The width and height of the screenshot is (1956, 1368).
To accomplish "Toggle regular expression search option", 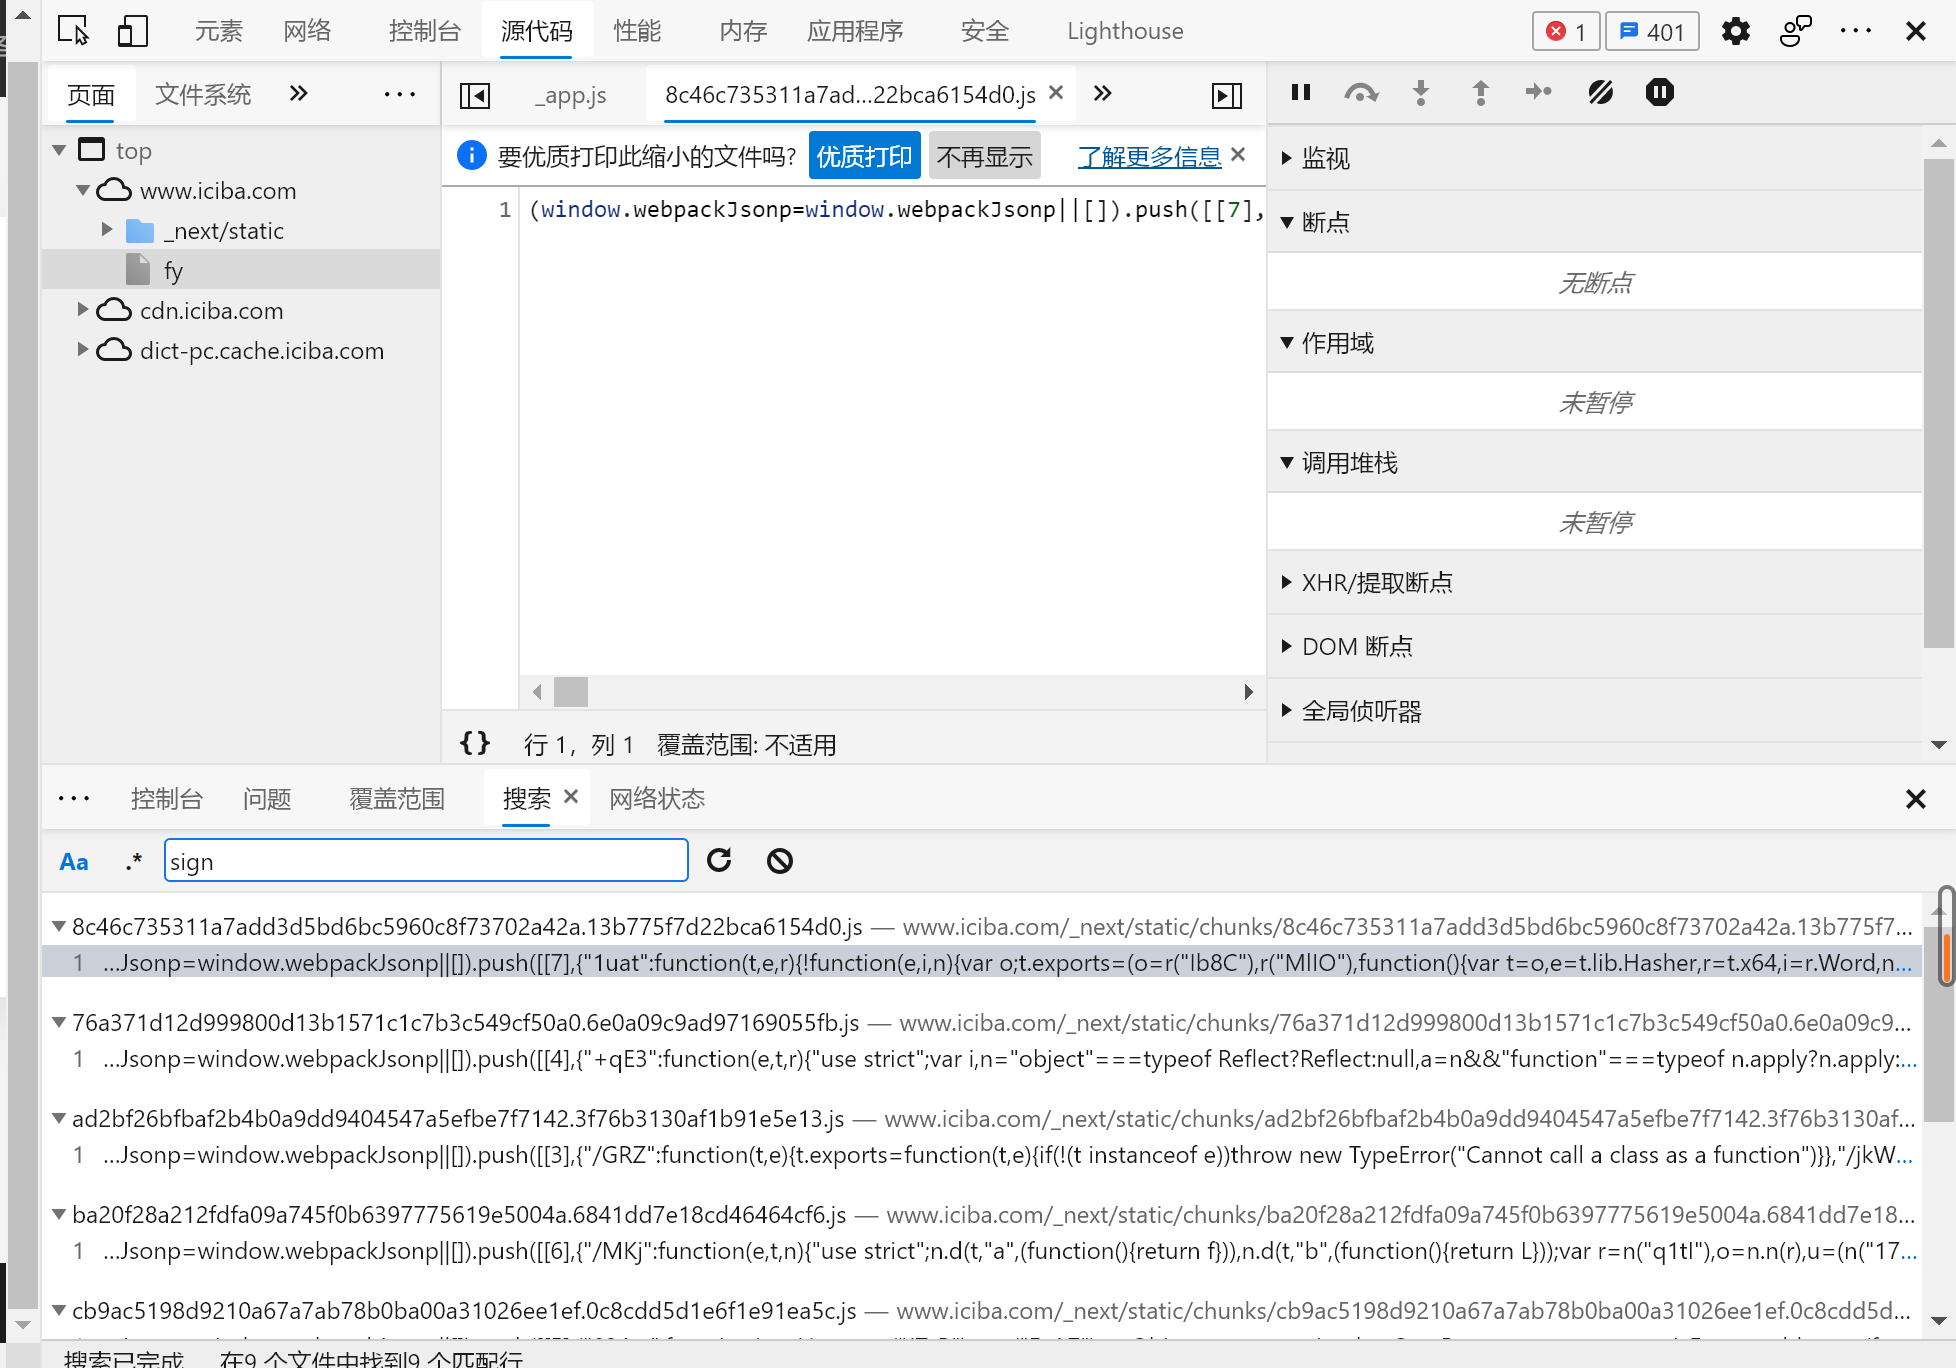I will pyautogui.click(x=133, y=861).
